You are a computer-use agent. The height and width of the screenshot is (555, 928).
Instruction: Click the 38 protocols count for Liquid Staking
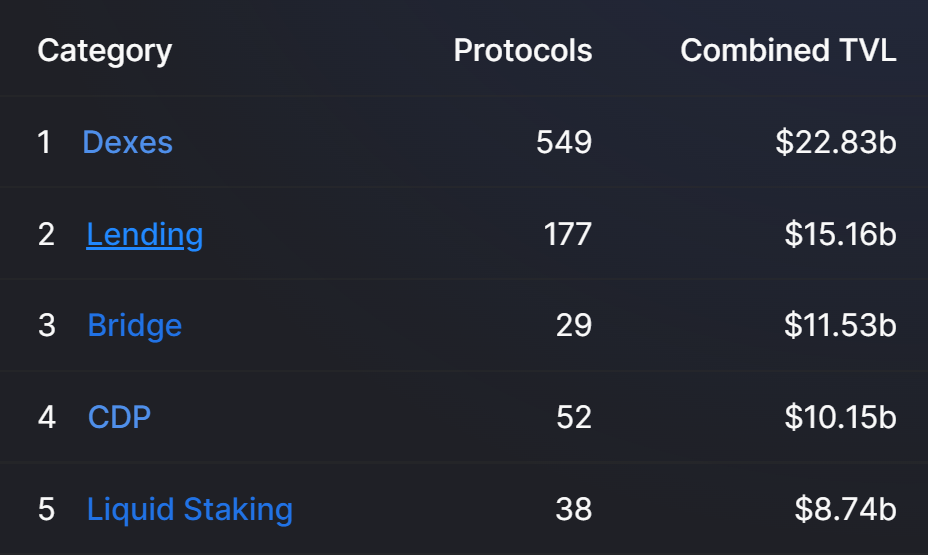(574, 509)
